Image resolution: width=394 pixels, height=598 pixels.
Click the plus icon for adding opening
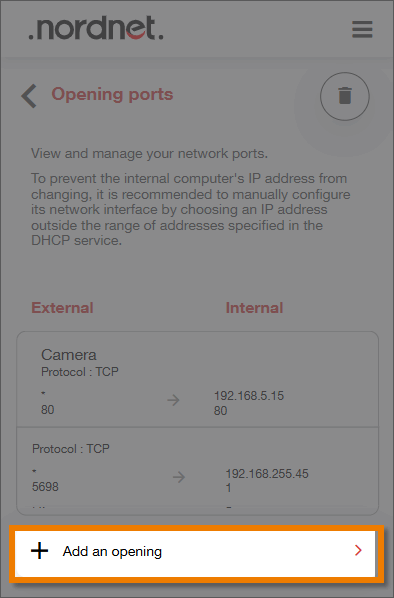coord(40,551)
